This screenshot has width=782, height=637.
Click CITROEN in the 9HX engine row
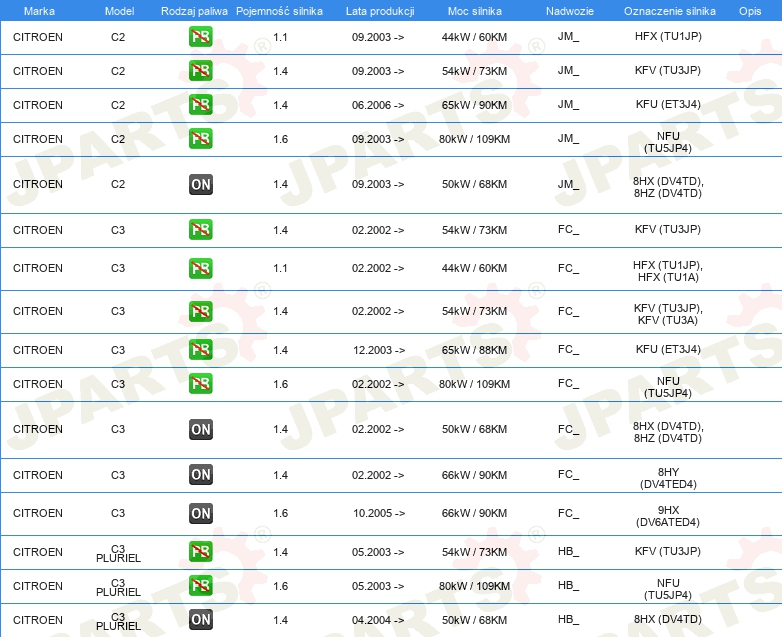tap(38, 513)
